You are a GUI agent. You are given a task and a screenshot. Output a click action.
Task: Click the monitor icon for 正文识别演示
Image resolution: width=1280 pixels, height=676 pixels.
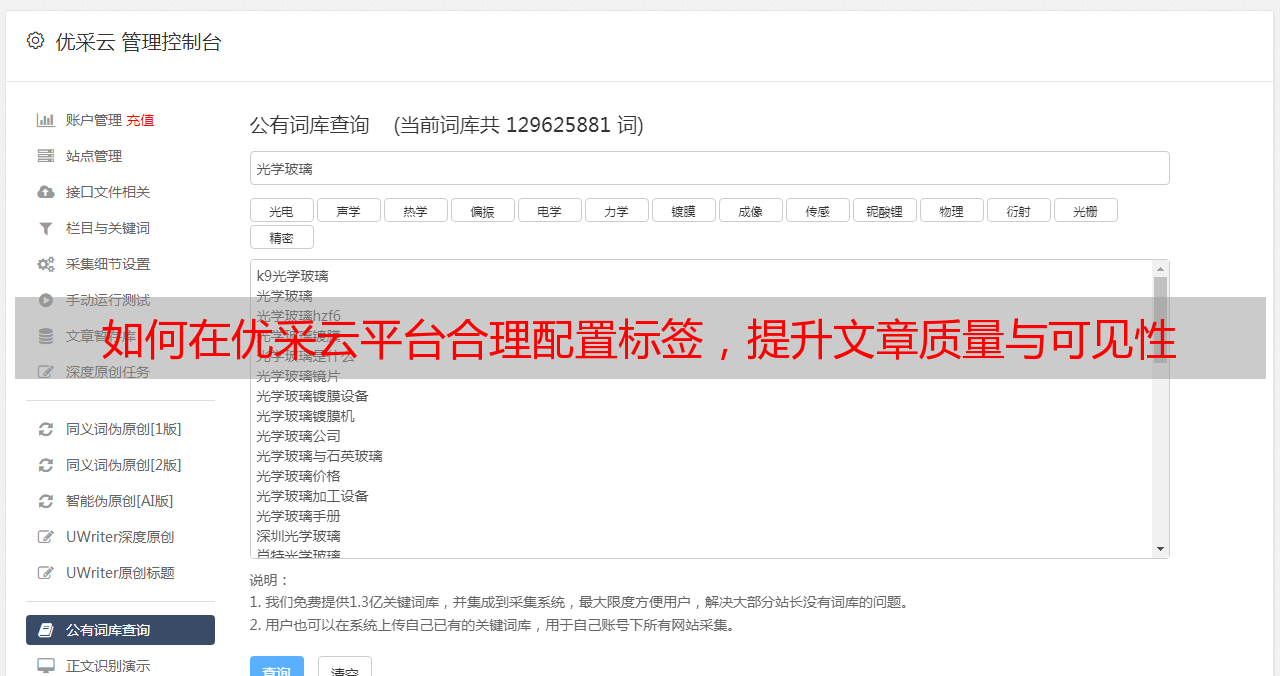tap(46, 666)
